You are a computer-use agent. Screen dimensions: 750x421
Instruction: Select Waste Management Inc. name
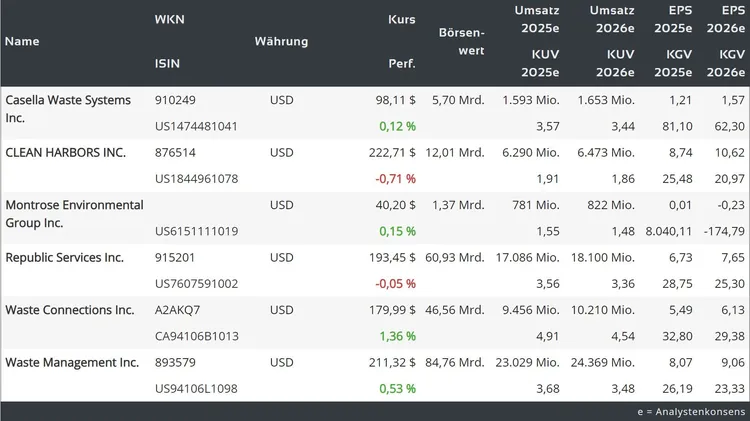click(72, 363)
